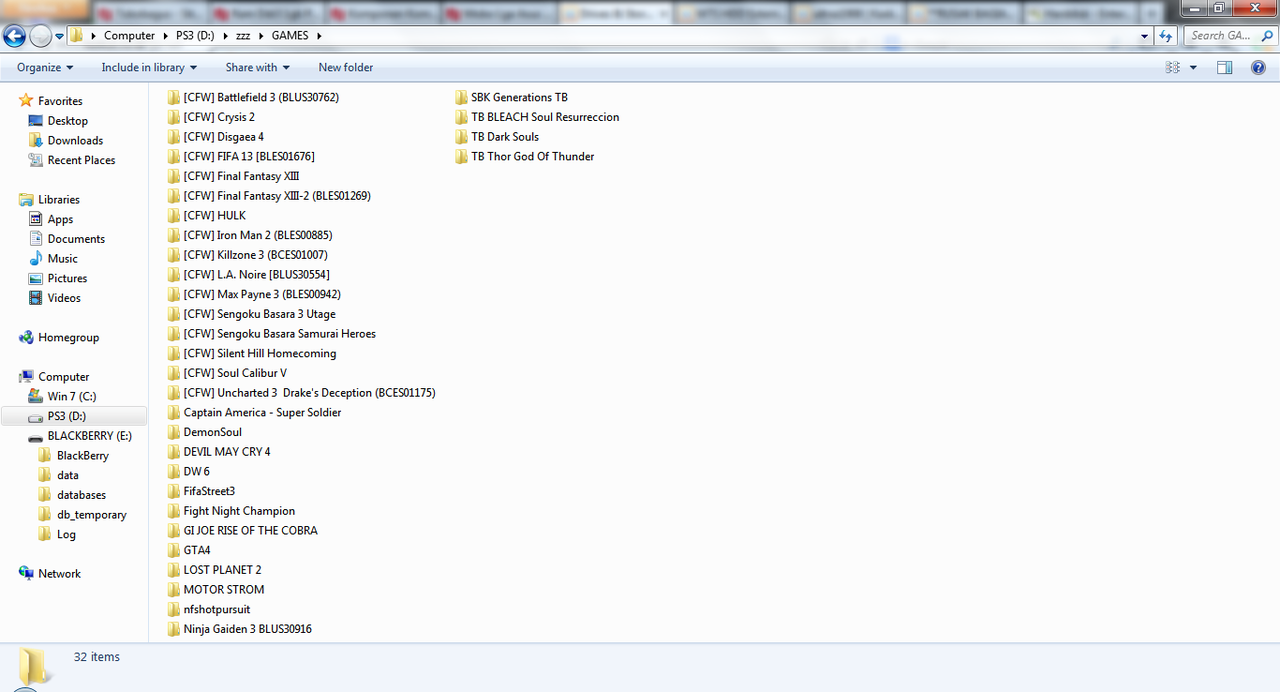1280x692 pixels.
Task: Open the Share with menu
Action: (257, 67)
